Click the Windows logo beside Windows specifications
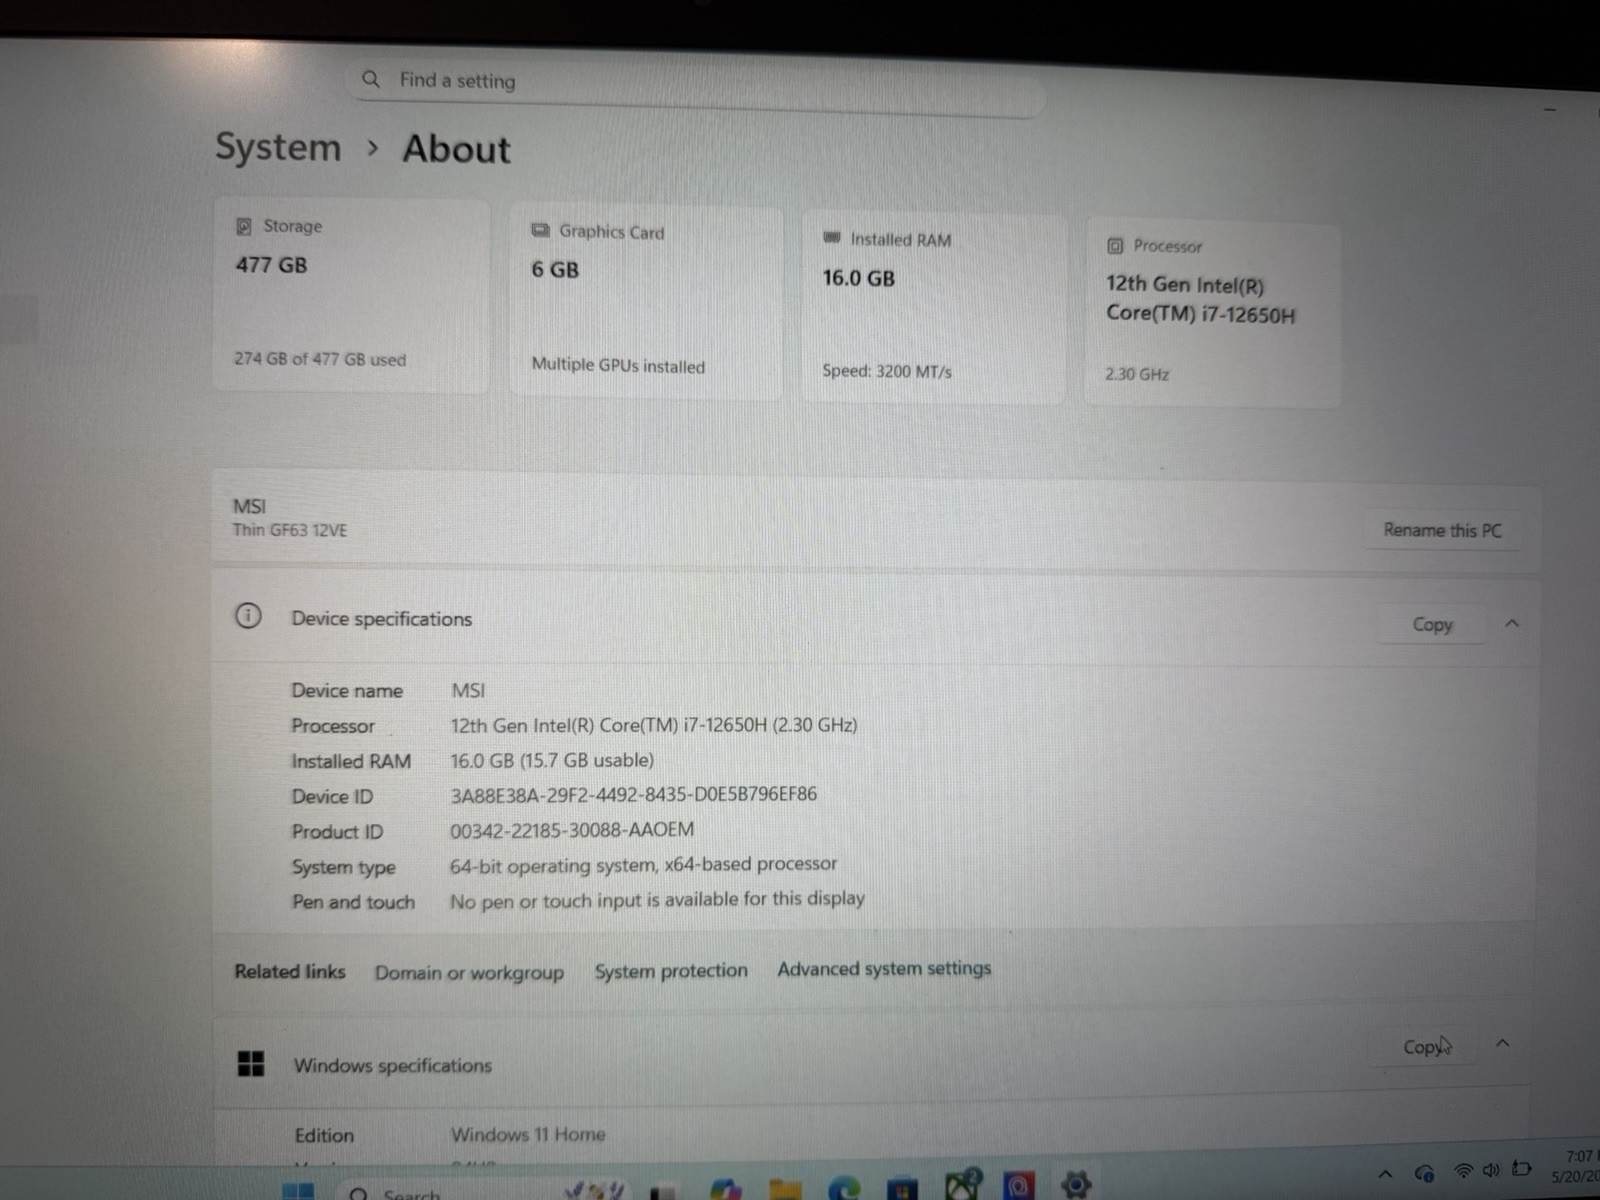 [x=251, y=1064]
